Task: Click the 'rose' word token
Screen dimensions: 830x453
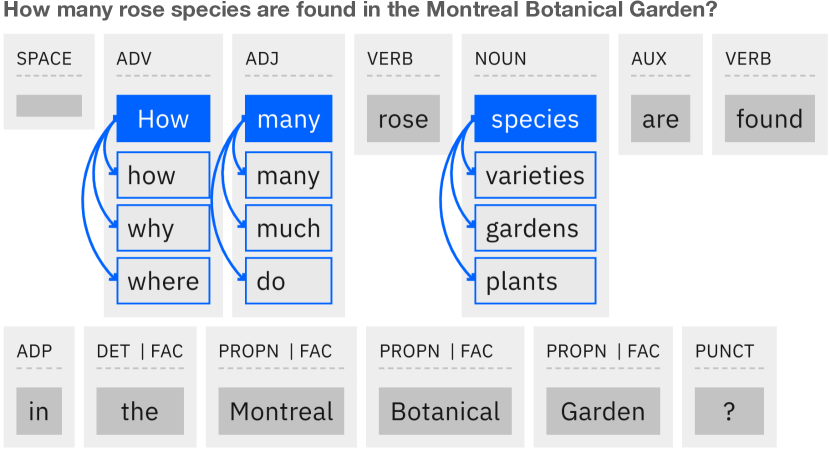Action: click(403, 119)
